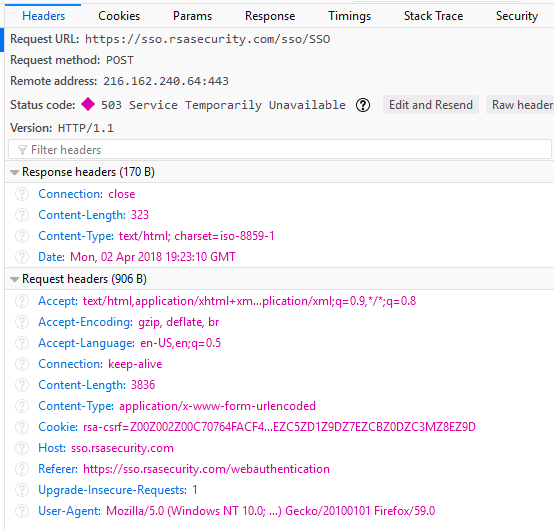Viewport: 554px width, 530px height.
Task: Open help icon for Accept header
Action: (x=22, y=301)
